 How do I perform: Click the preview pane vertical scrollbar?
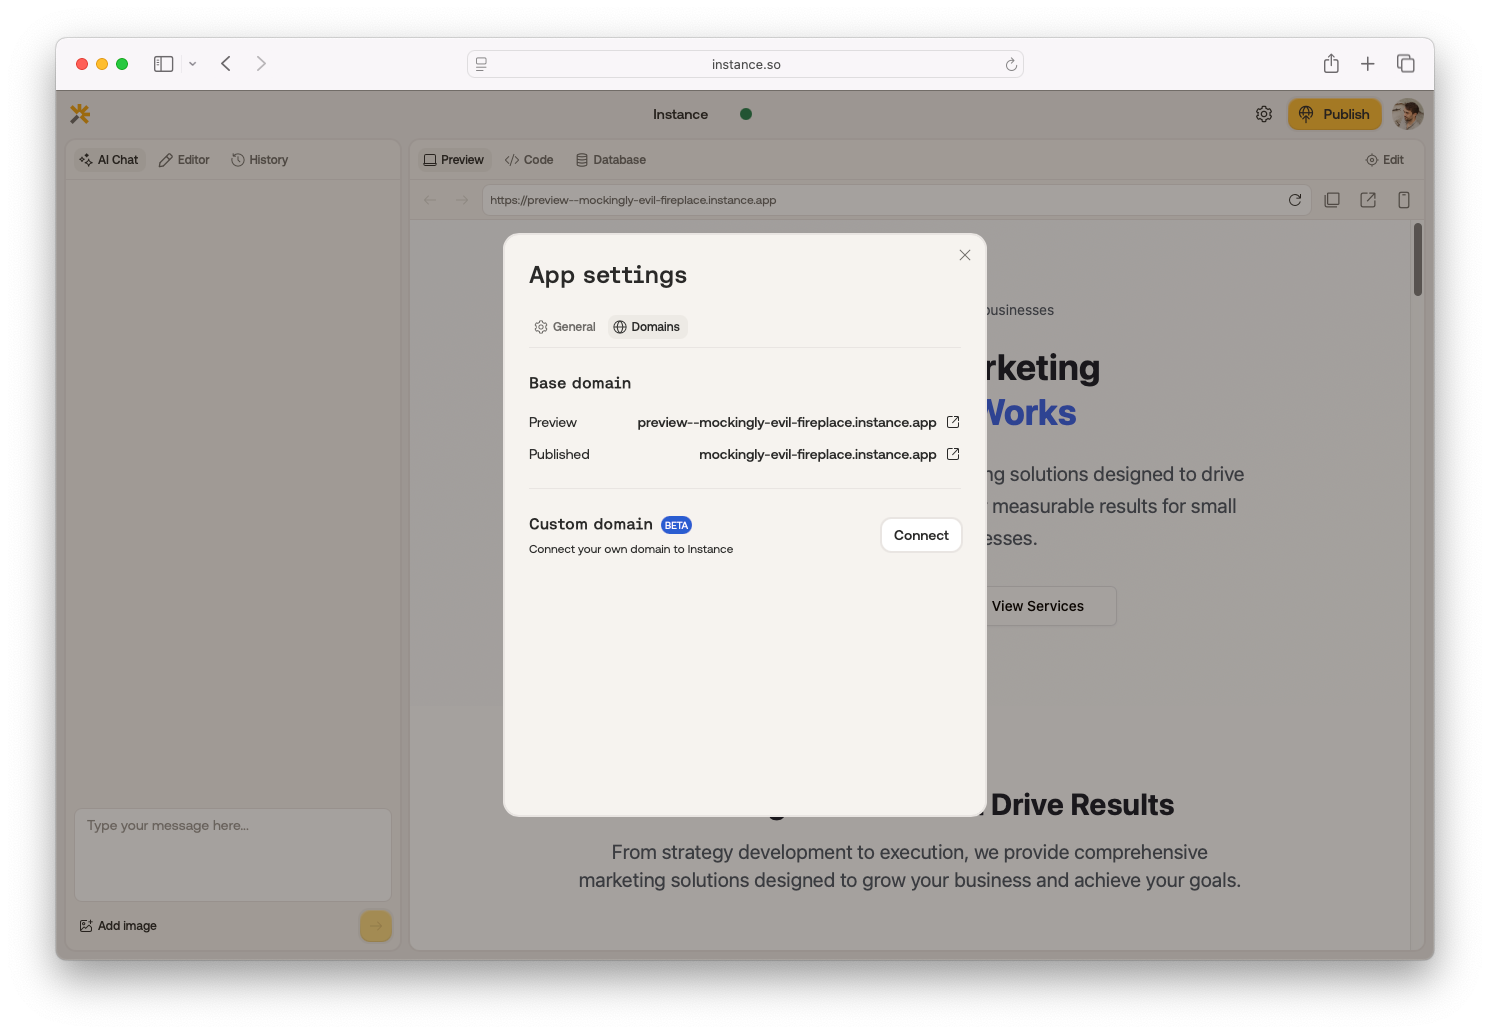coord(1417,260)
